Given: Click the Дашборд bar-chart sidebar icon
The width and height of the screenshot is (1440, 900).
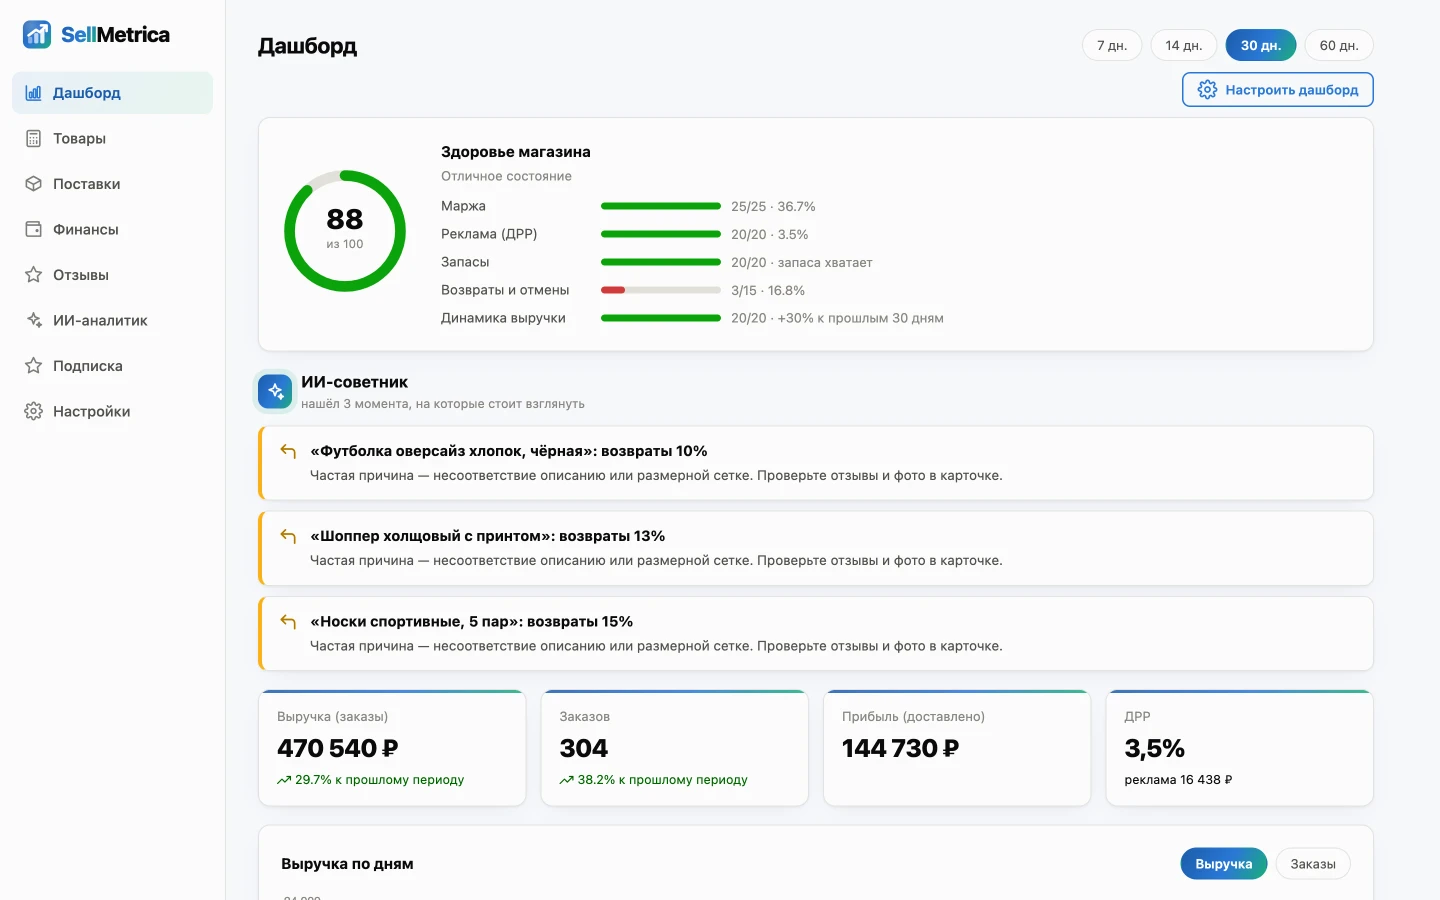Looking at the screenshot, I should [34, 93].
